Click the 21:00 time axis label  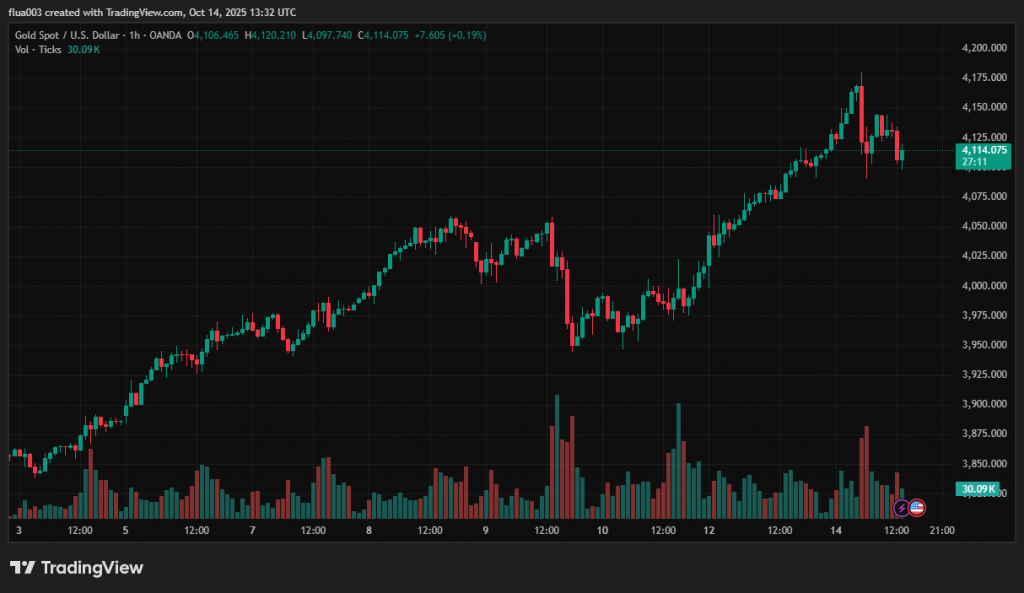[x=942, y=531]
